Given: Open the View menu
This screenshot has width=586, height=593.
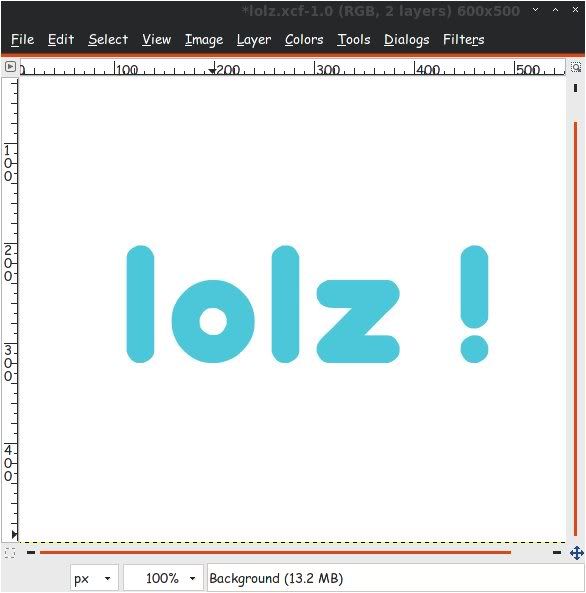Looking at the screenshot, I should click(x=157, y=39).
